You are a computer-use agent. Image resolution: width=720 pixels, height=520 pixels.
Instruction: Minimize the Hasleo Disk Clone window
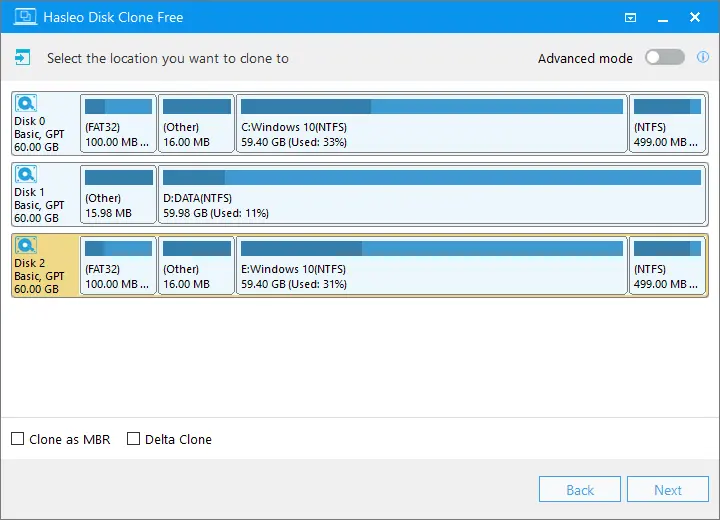tap(663, 17)
